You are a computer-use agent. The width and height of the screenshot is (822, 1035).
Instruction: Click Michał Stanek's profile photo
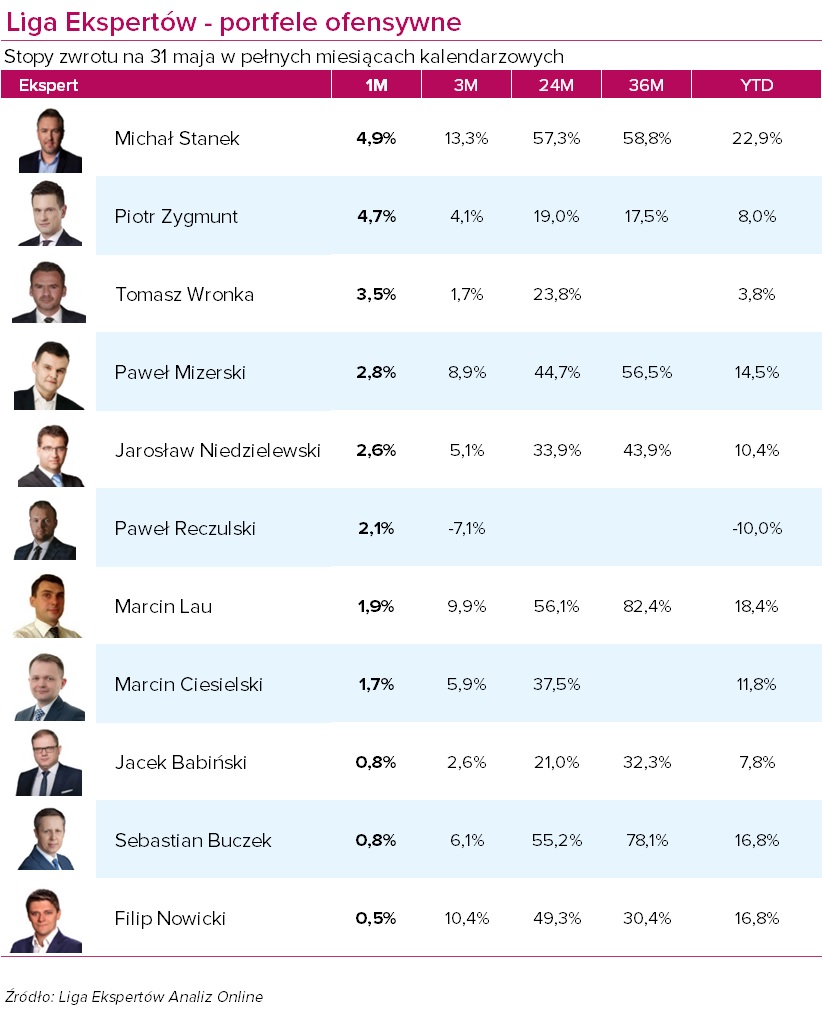(50, 139)
